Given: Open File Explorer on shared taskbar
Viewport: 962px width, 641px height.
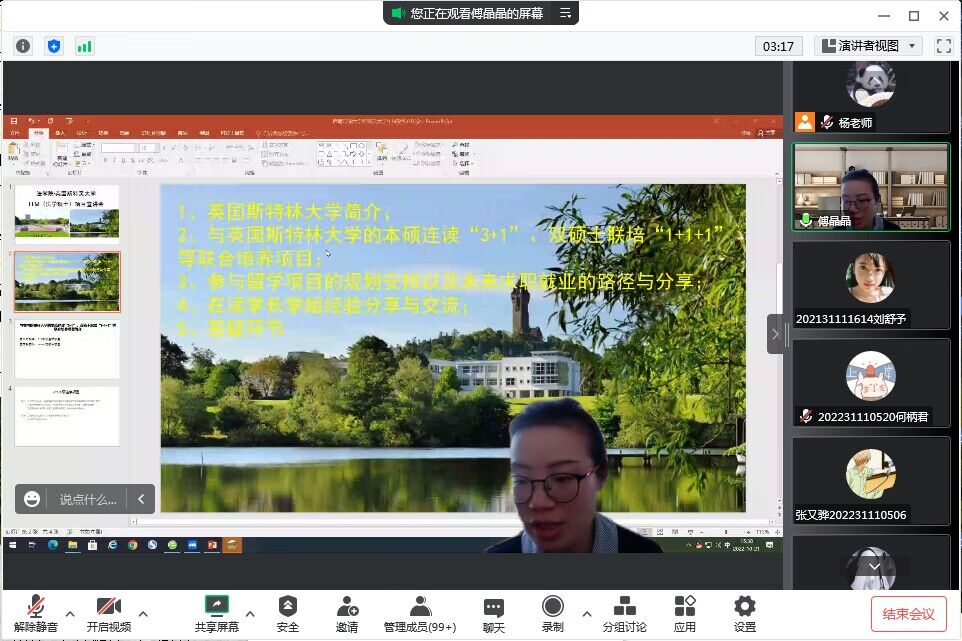Looking at the screenshot, I should pyautogui.click(x=72, y=545).
